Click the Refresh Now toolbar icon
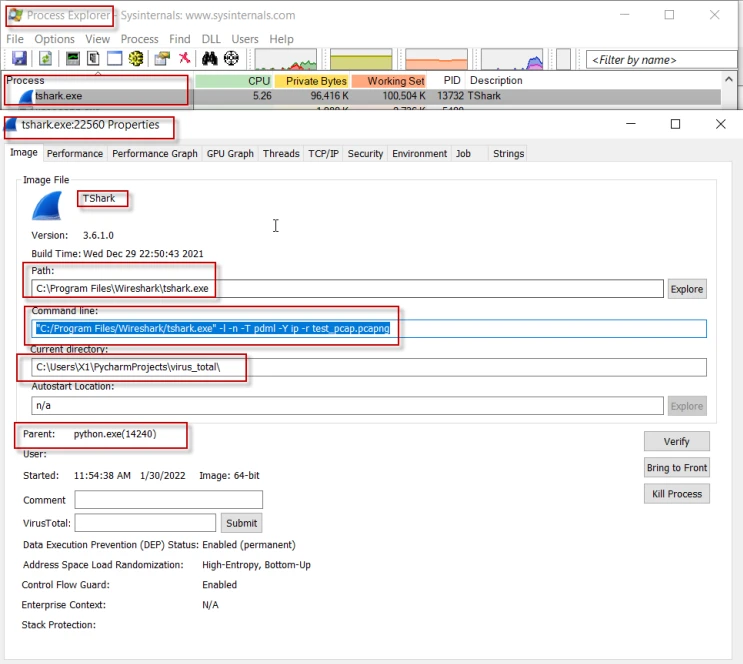743x664 pixels. pyautogui.click(x=45, y=59)
